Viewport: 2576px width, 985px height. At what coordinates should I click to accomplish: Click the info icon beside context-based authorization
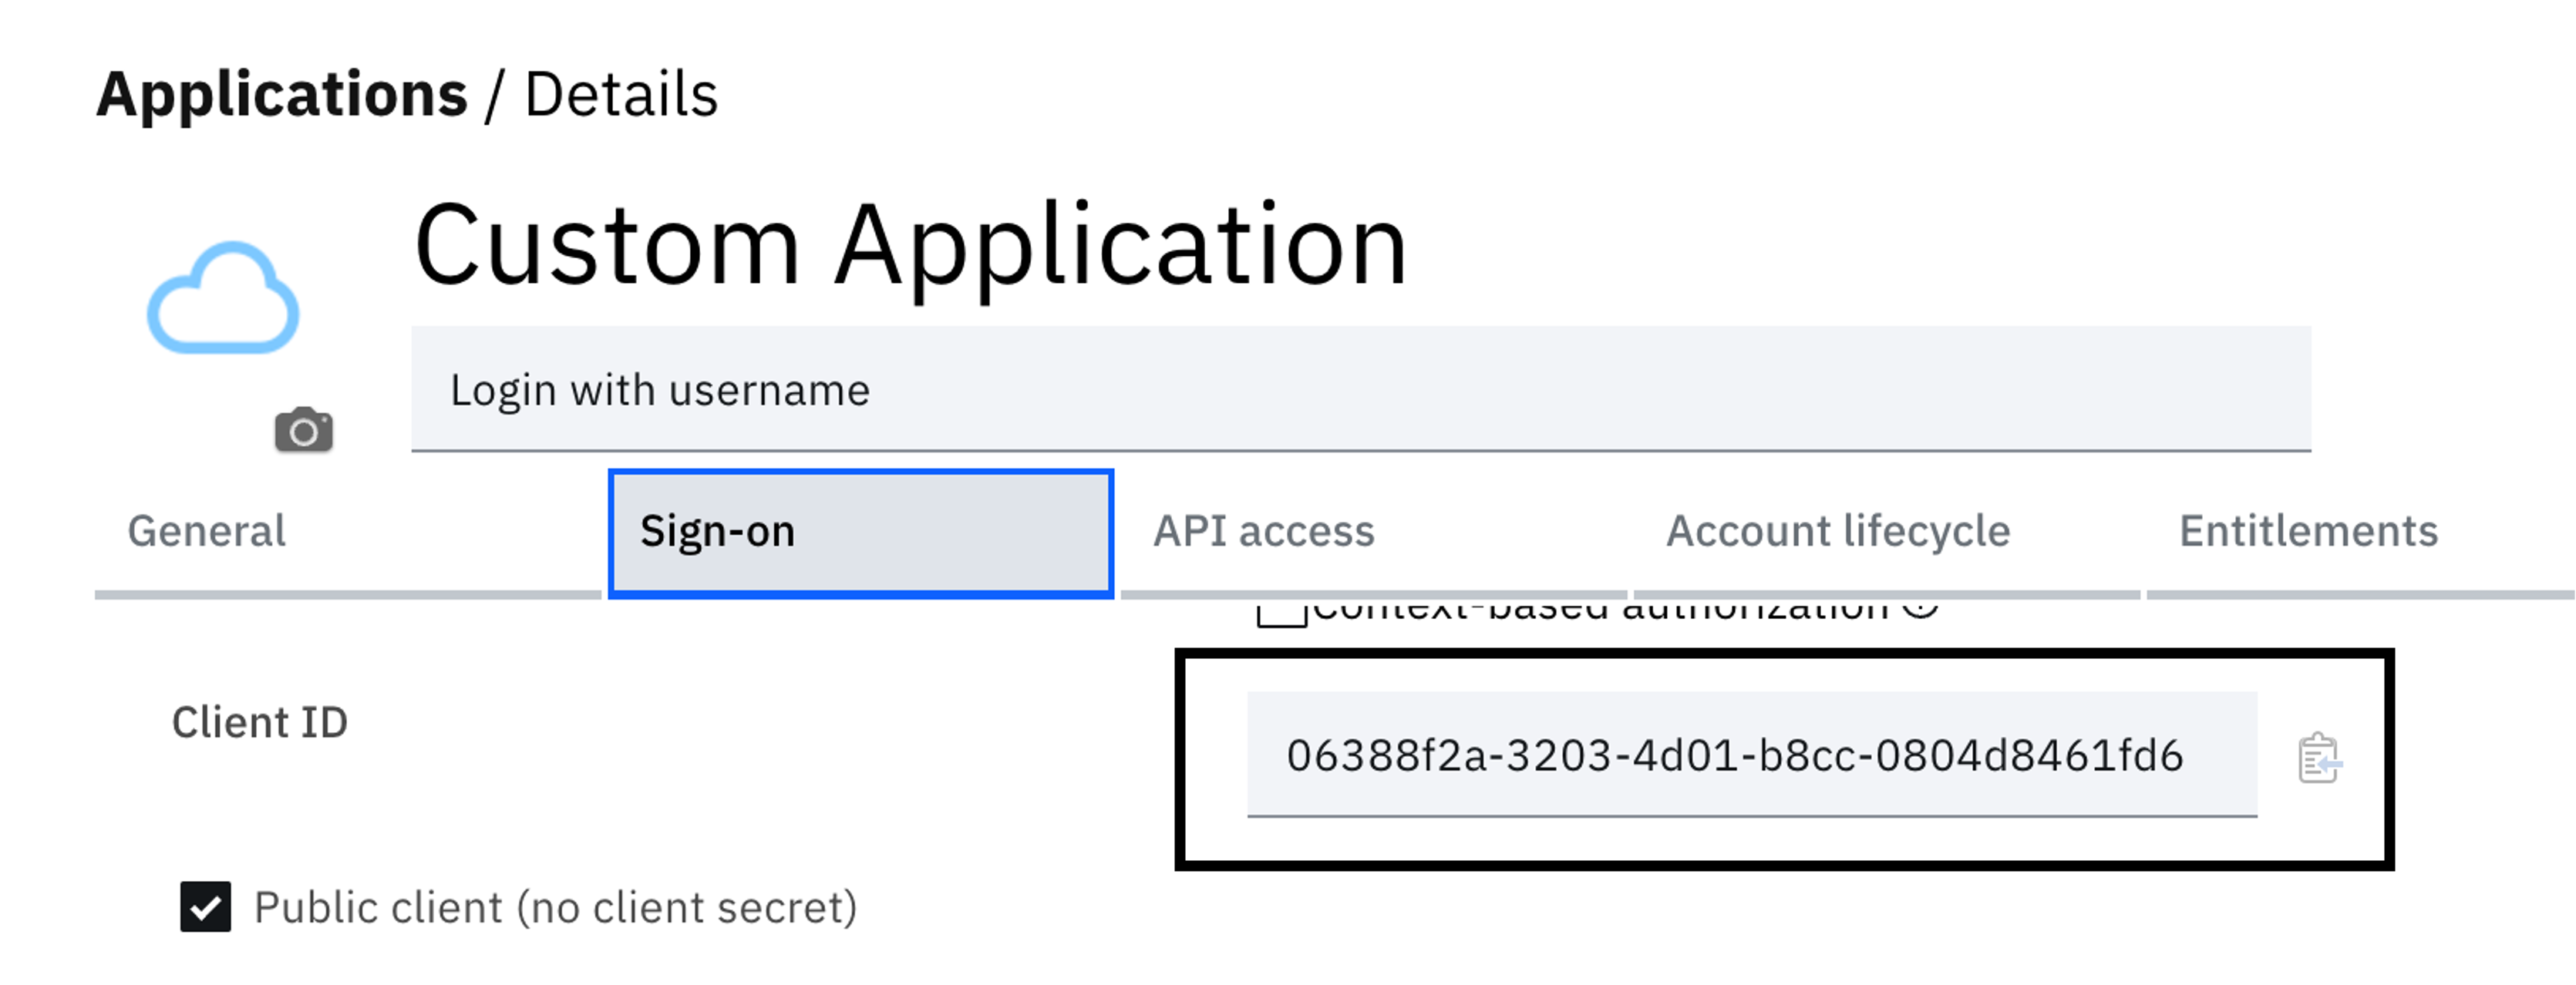1920,606
